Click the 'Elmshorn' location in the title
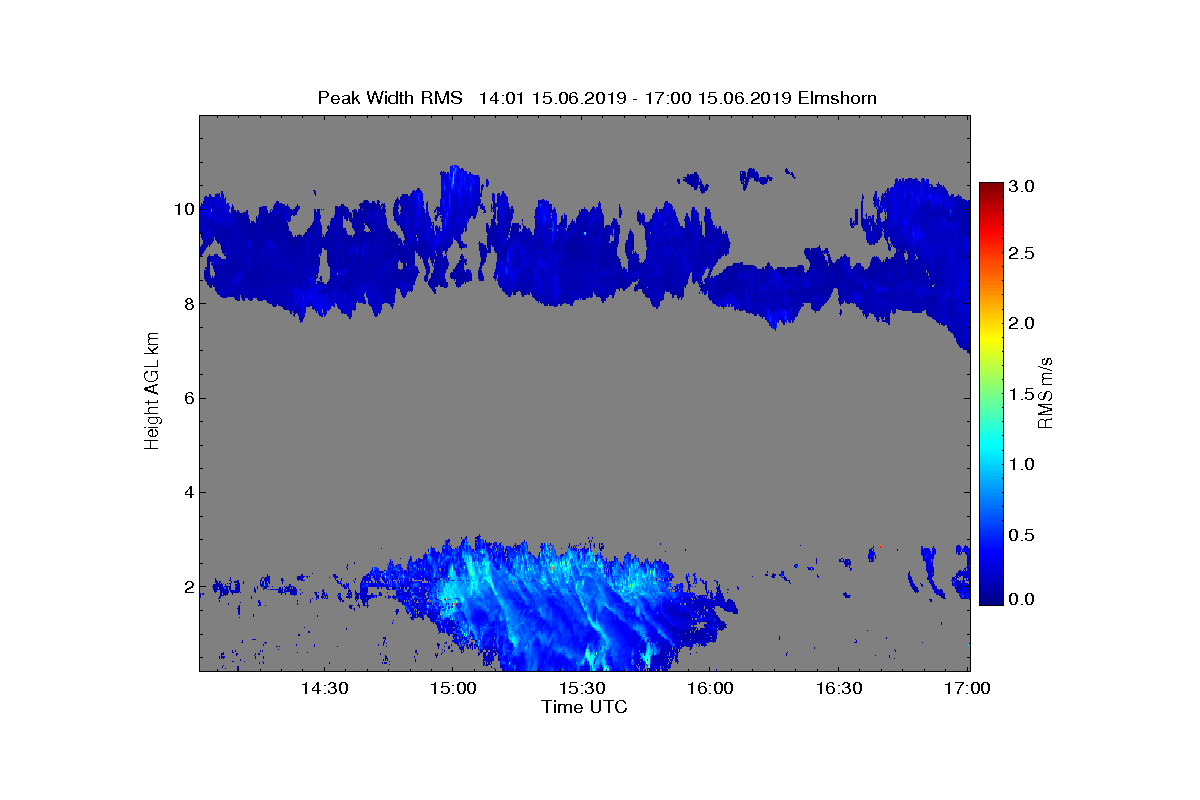 [837, 97]
